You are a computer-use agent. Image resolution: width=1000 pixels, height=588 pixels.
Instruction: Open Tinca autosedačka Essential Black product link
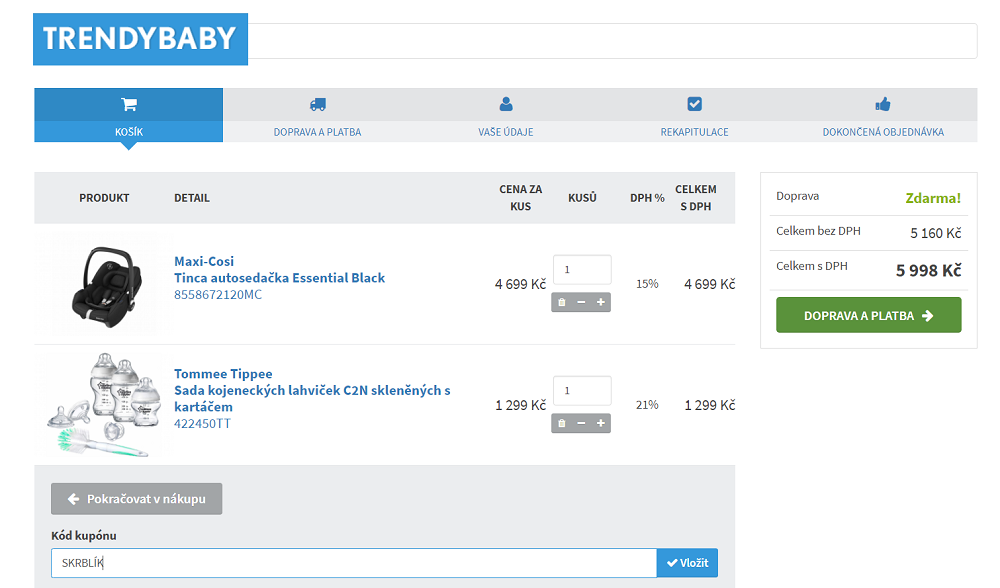click(x=279, y=278)
